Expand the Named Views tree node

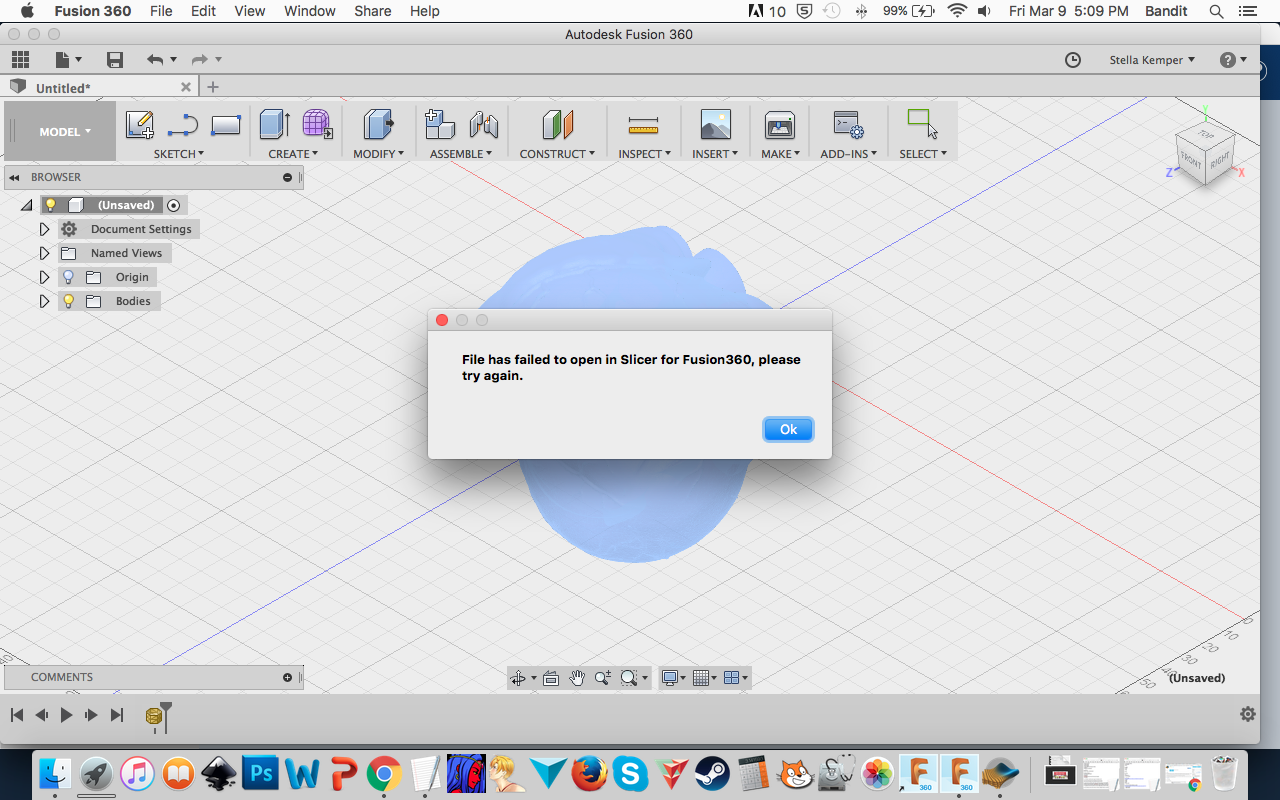[x=44, y=253]
